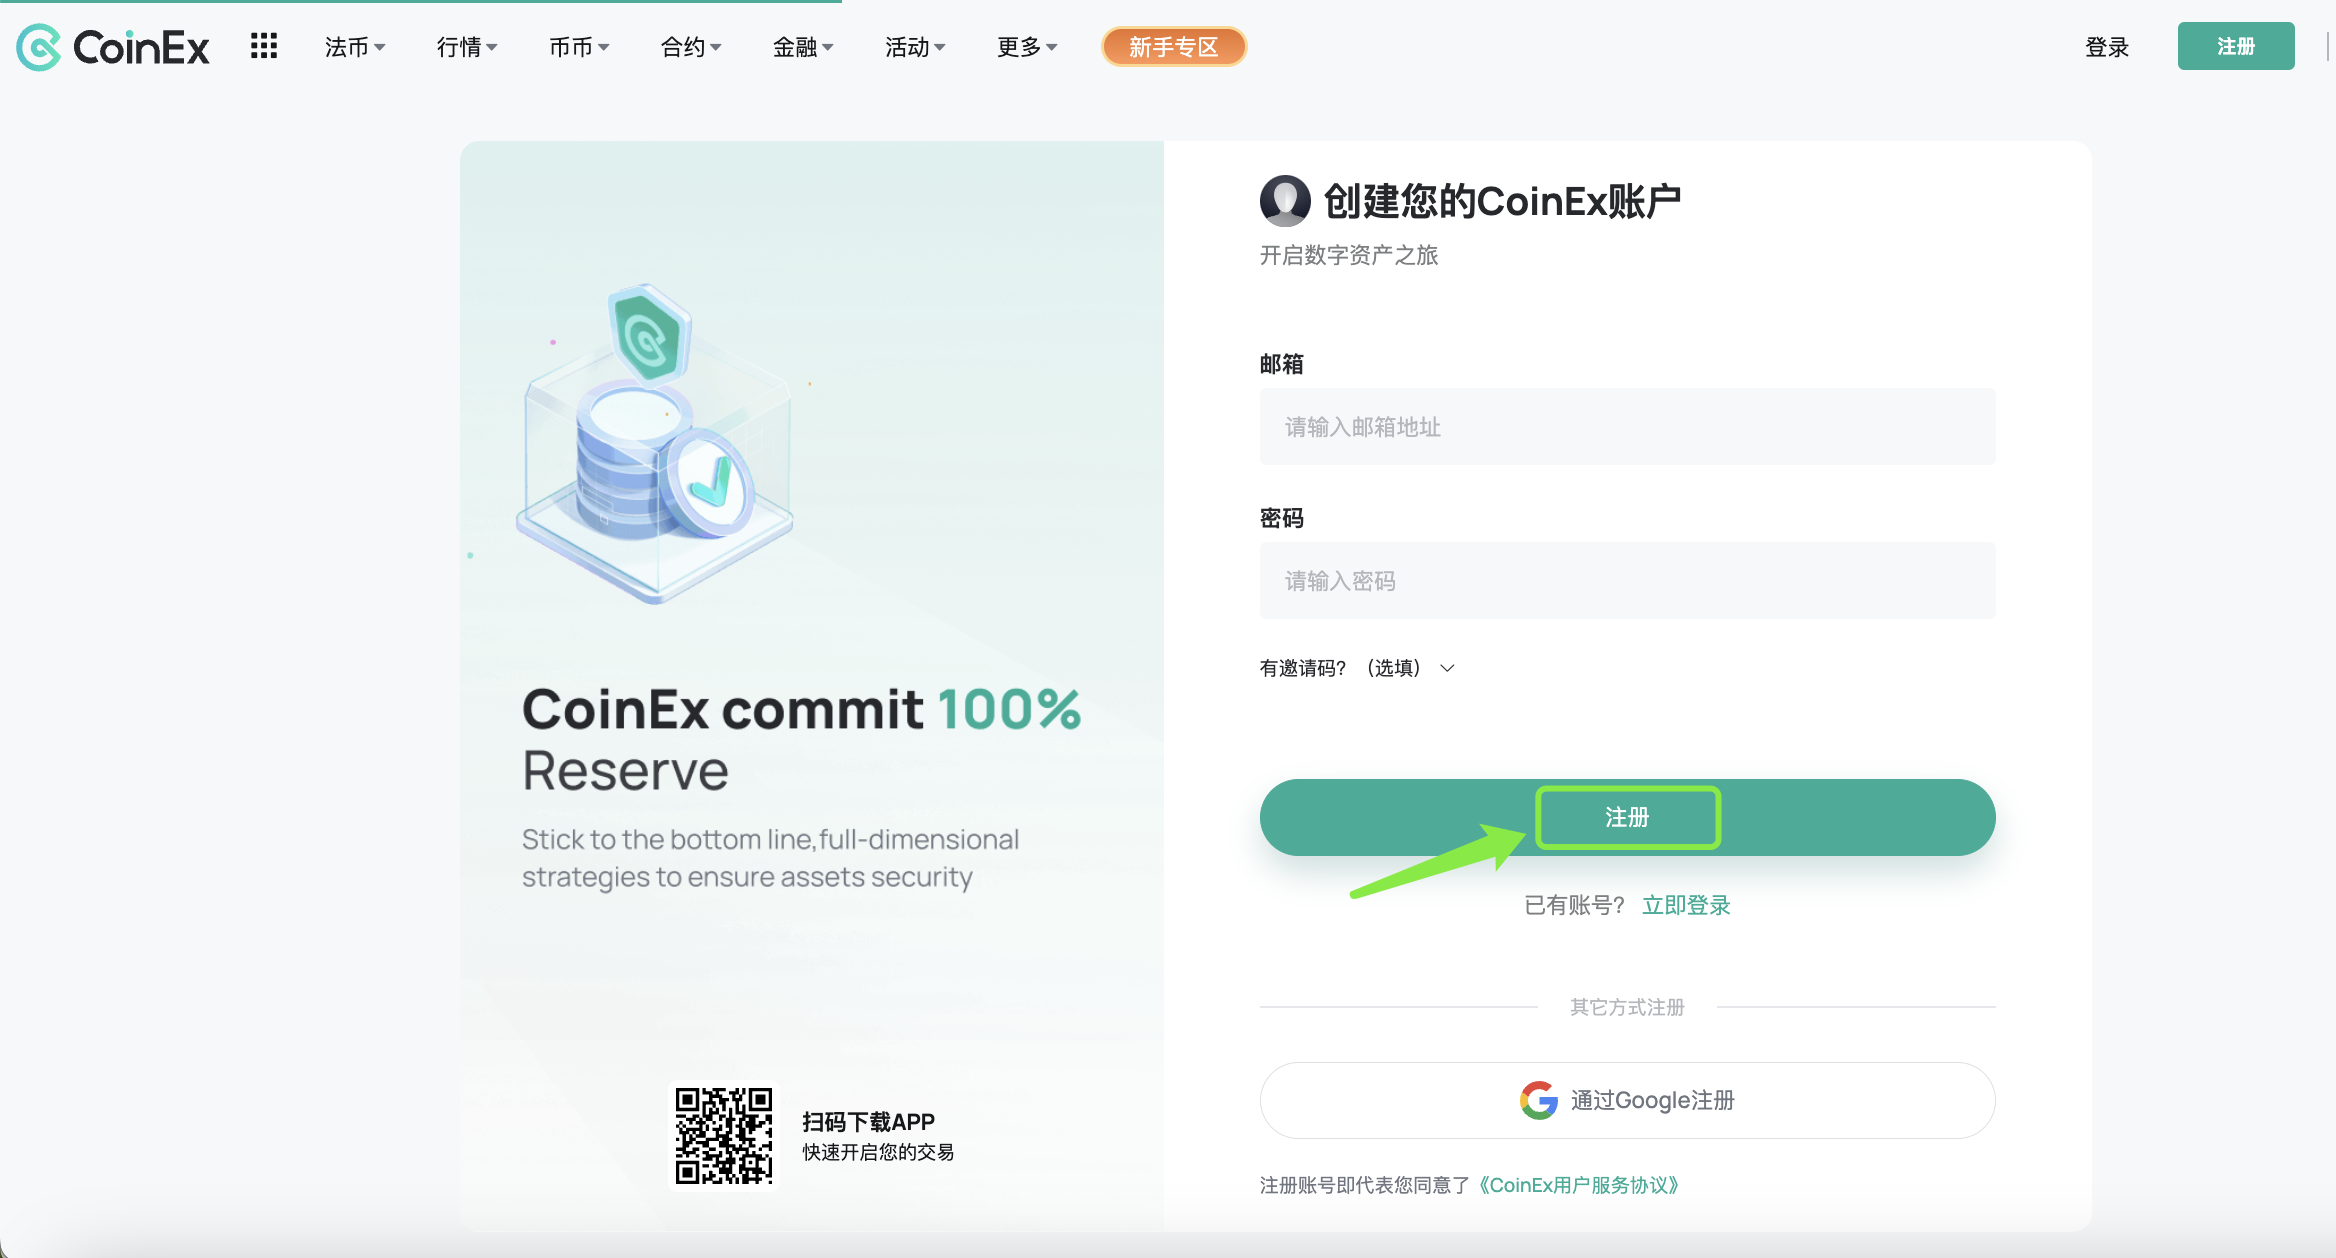This screenshot has width=2336, height=1258.
Task: Click the Google logo icon
Action: click(x=1539, y=1100)
